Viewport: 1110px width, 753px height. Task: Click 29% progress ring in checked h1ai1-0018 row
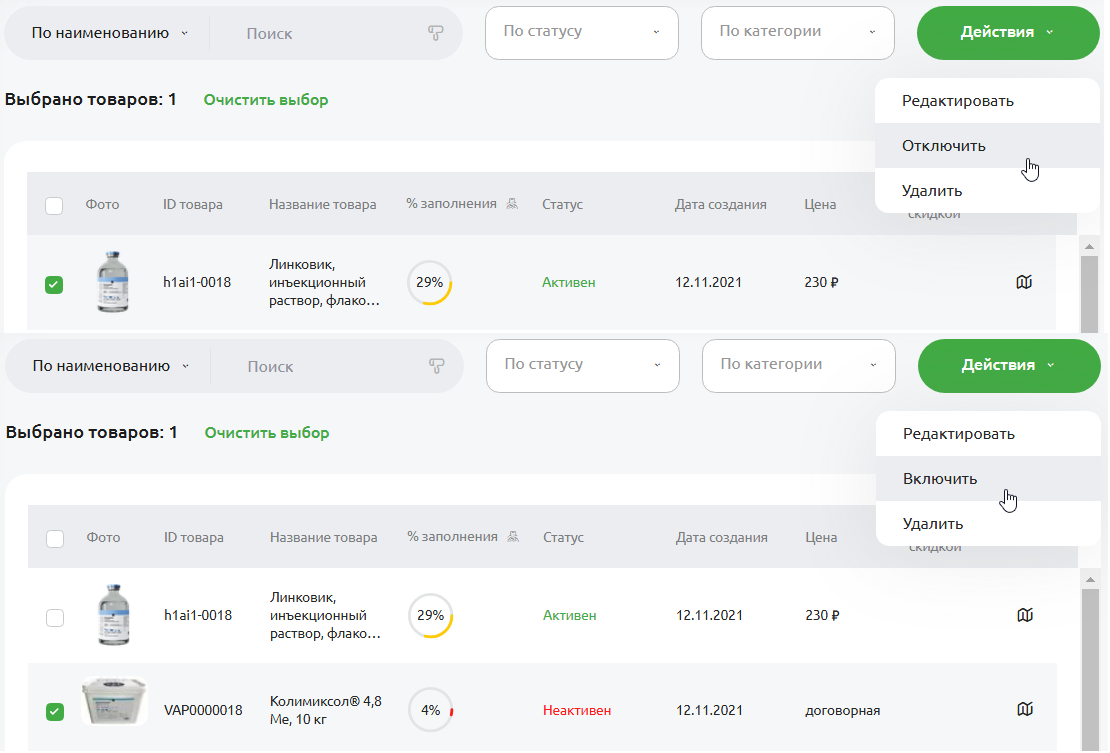[x=430, y=282]
